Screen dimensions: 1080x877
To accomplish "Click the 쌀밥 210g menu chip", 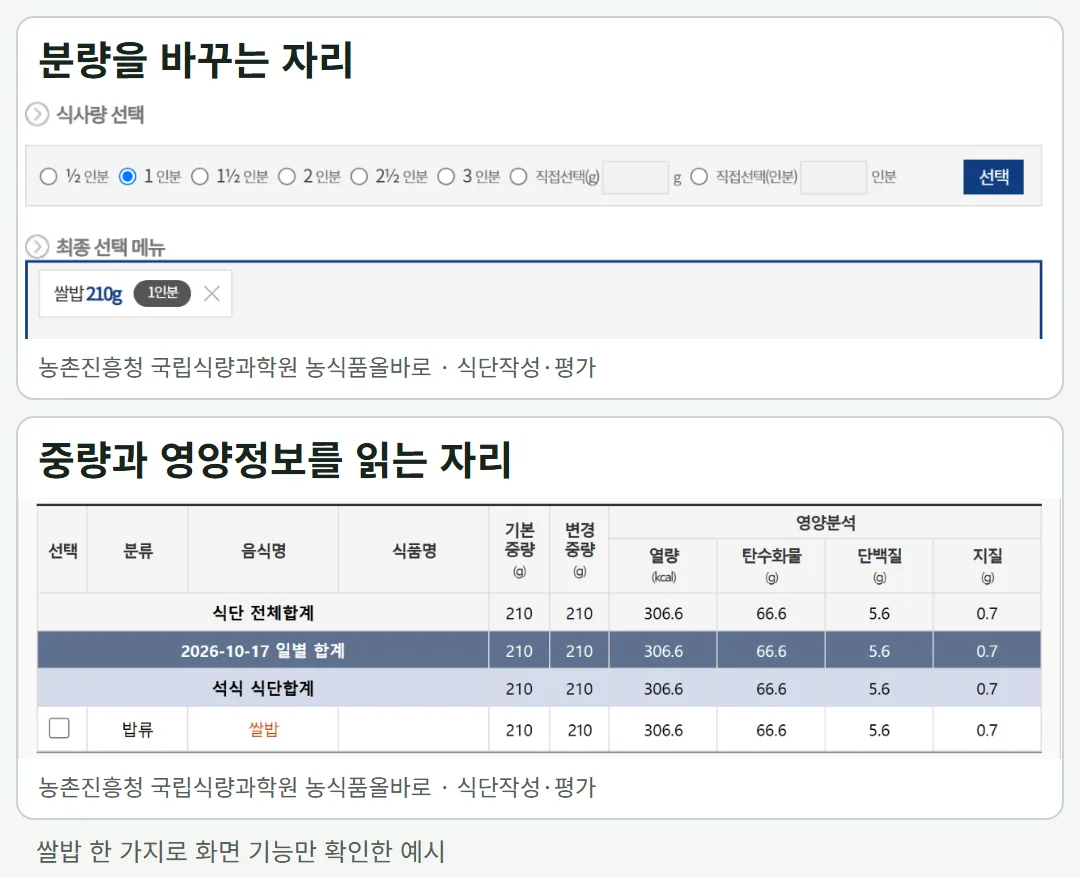I will coord(135,293).
